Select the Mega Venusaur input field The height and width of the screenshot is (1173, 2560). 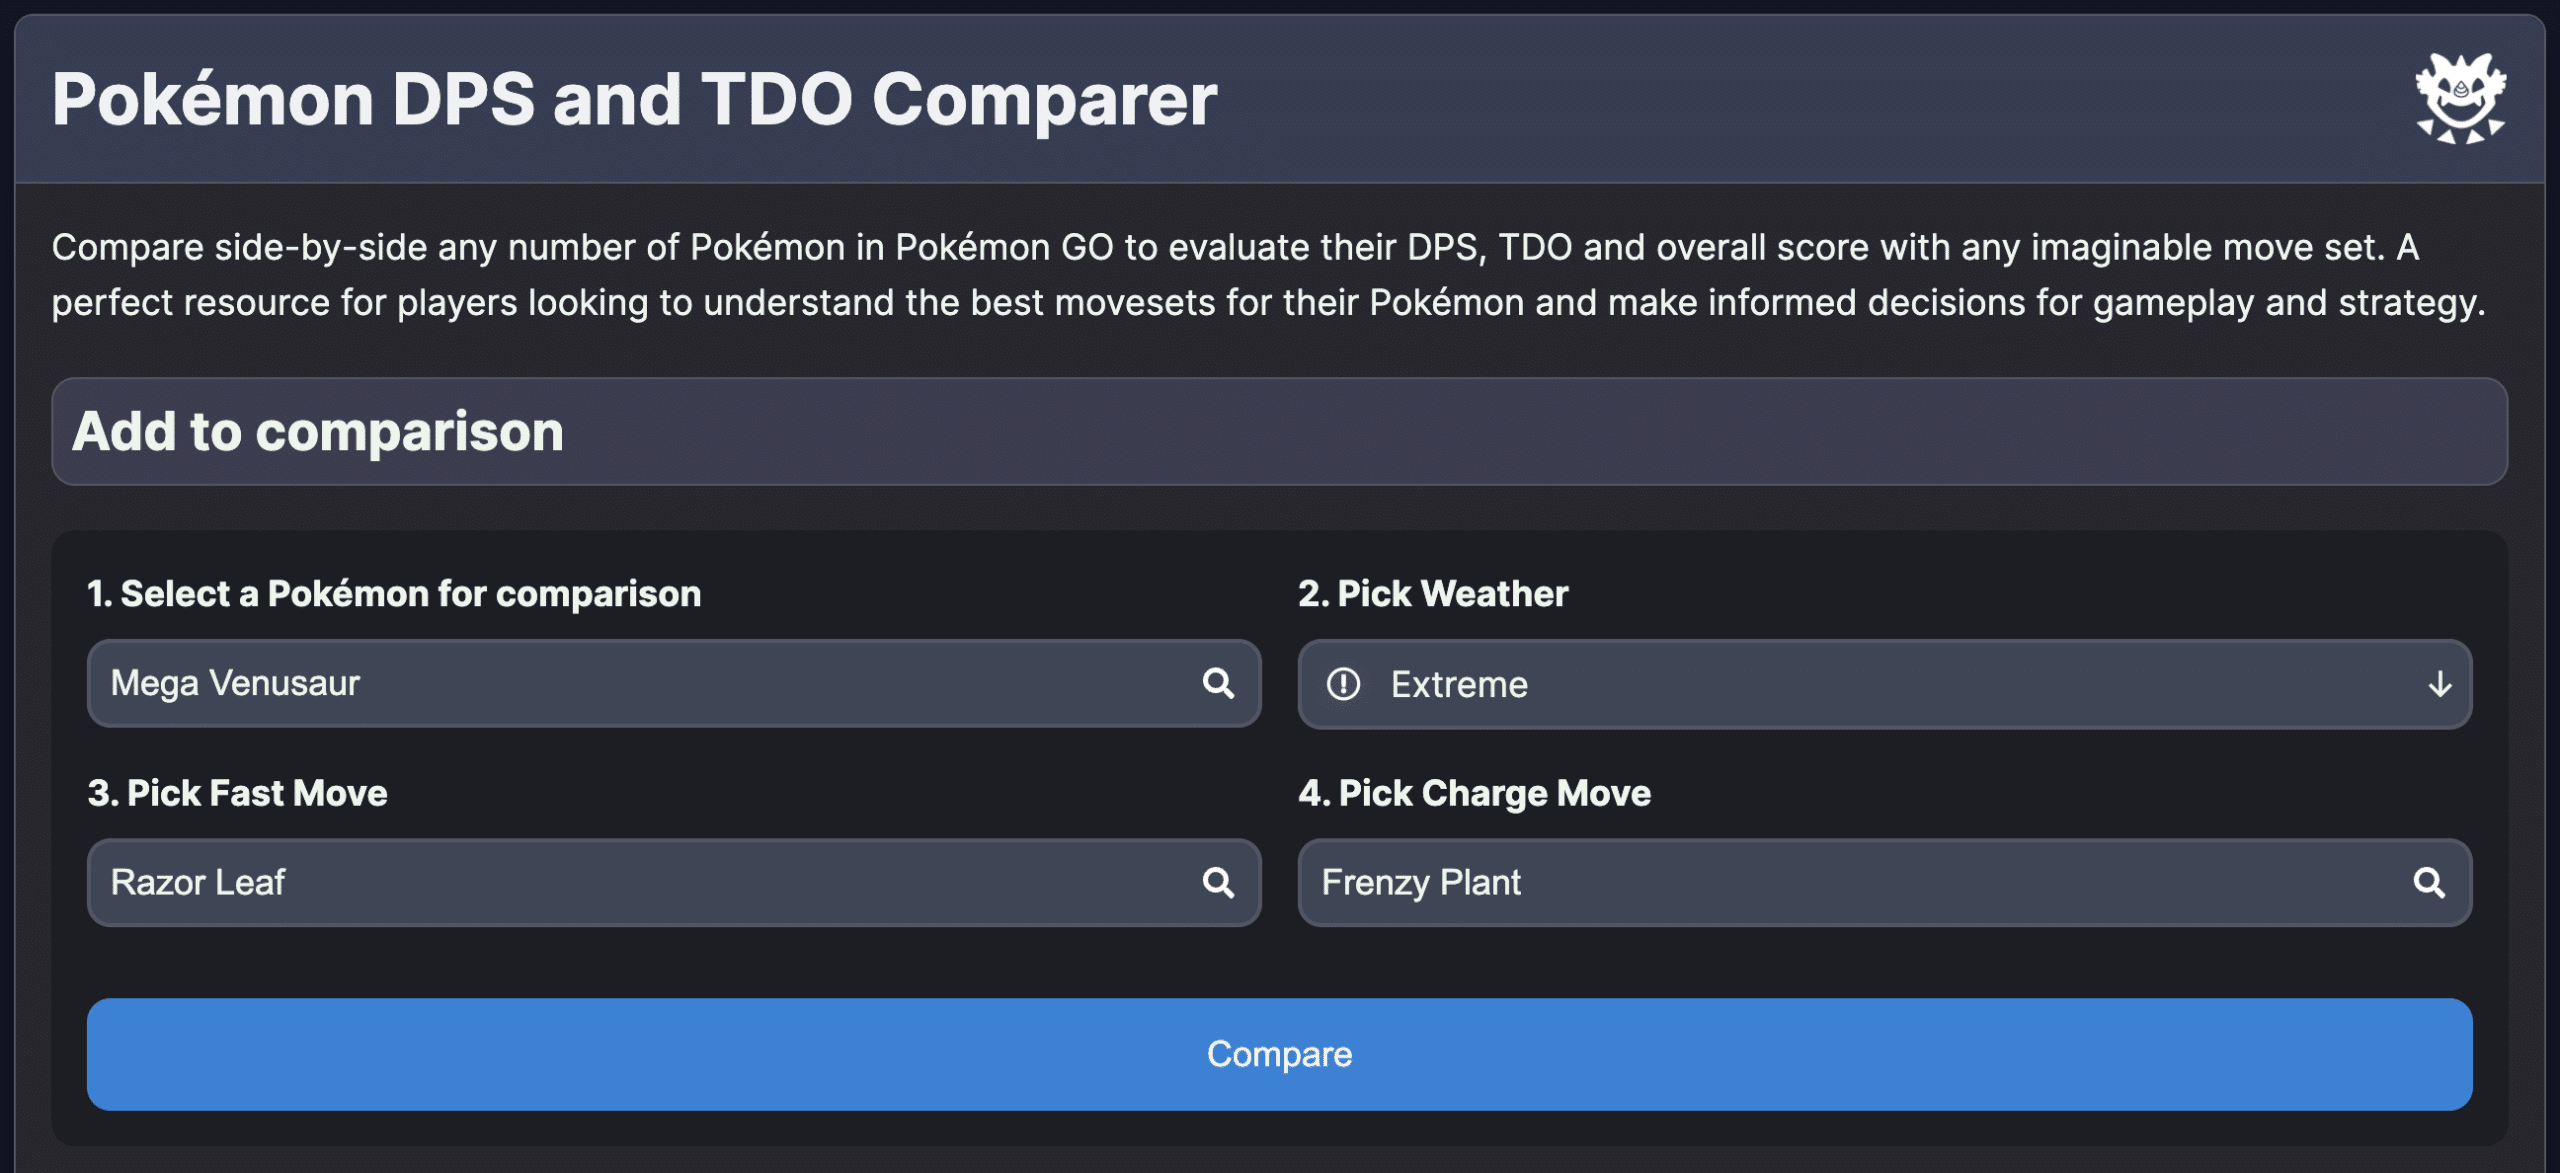pos(600,683)
